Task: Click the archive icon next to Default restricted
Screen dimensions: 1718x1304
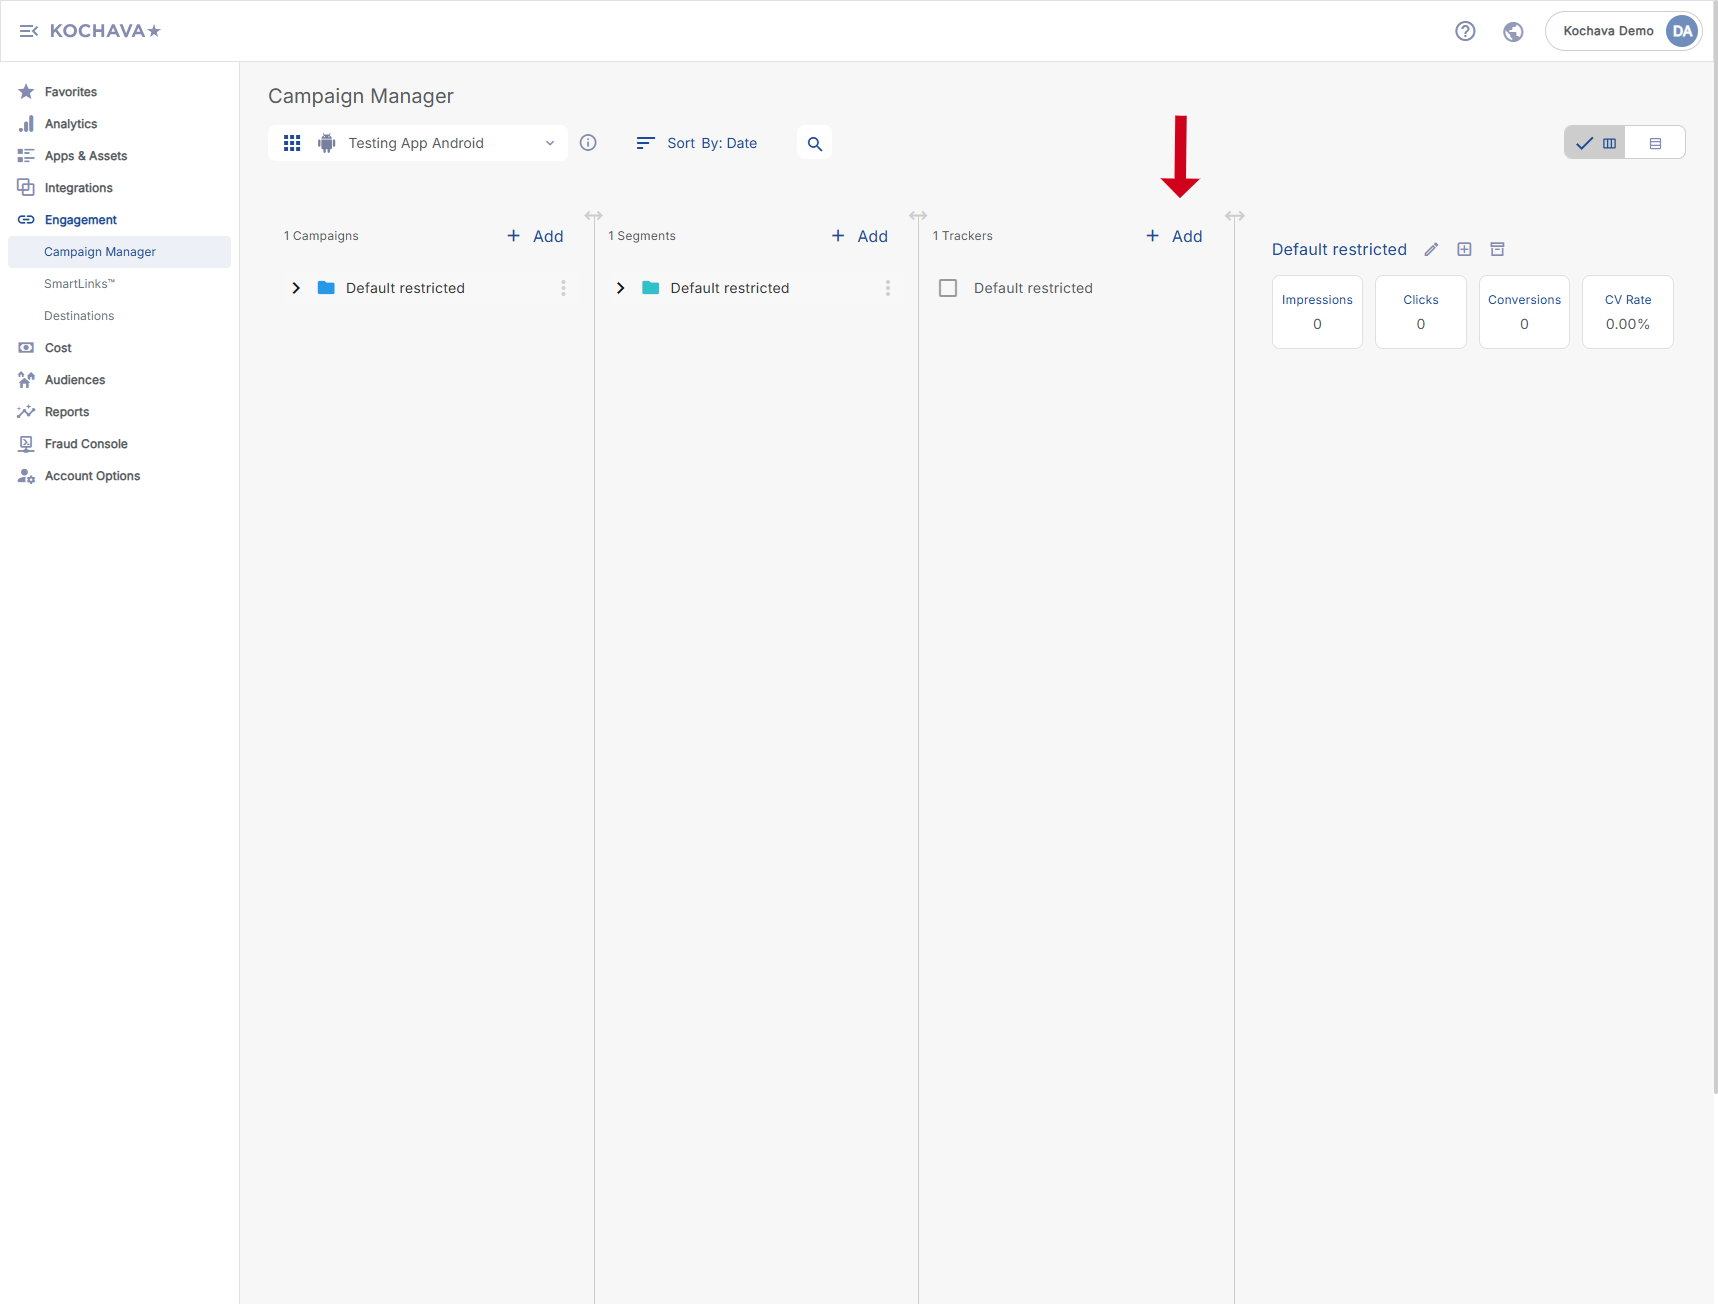Action: [x=1497, y=250]
